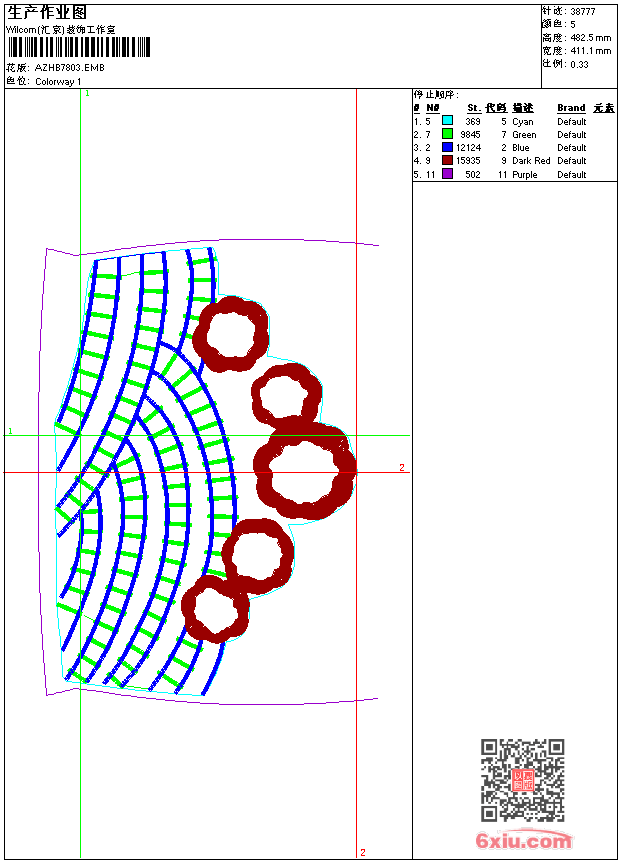The width and height of the screenshot is (620, 860).
Task: Click the Green color name
Action: coord(525,135)
